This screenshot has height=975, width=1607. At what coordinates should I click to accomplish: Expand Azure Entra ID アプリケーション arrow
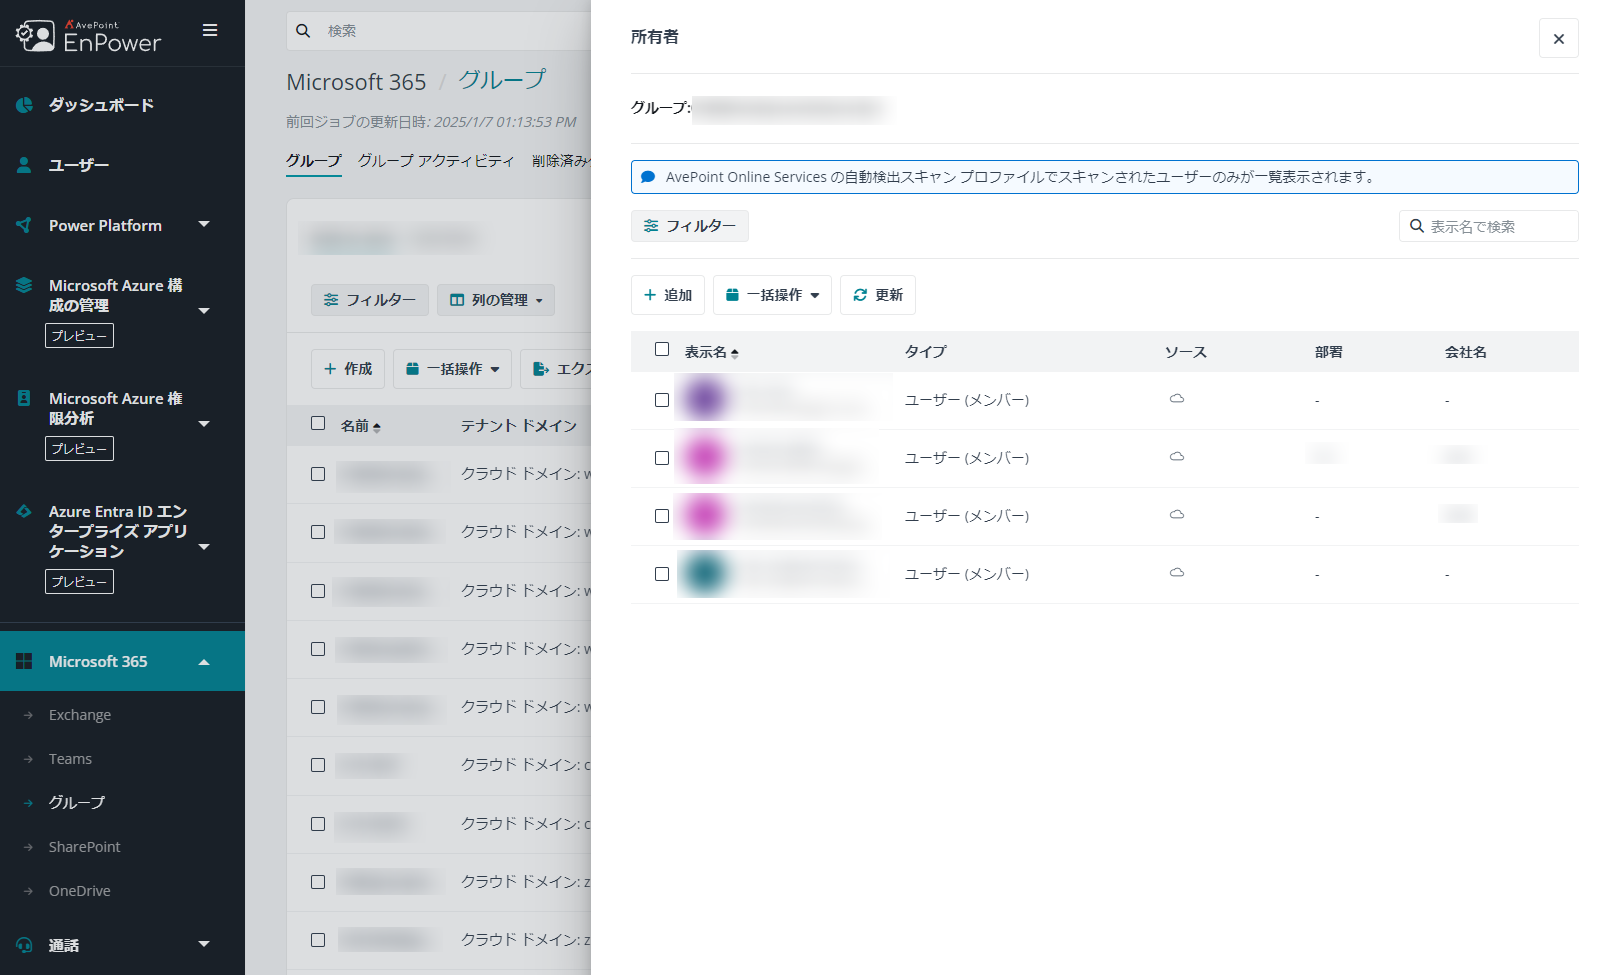(x=204, y=547)
